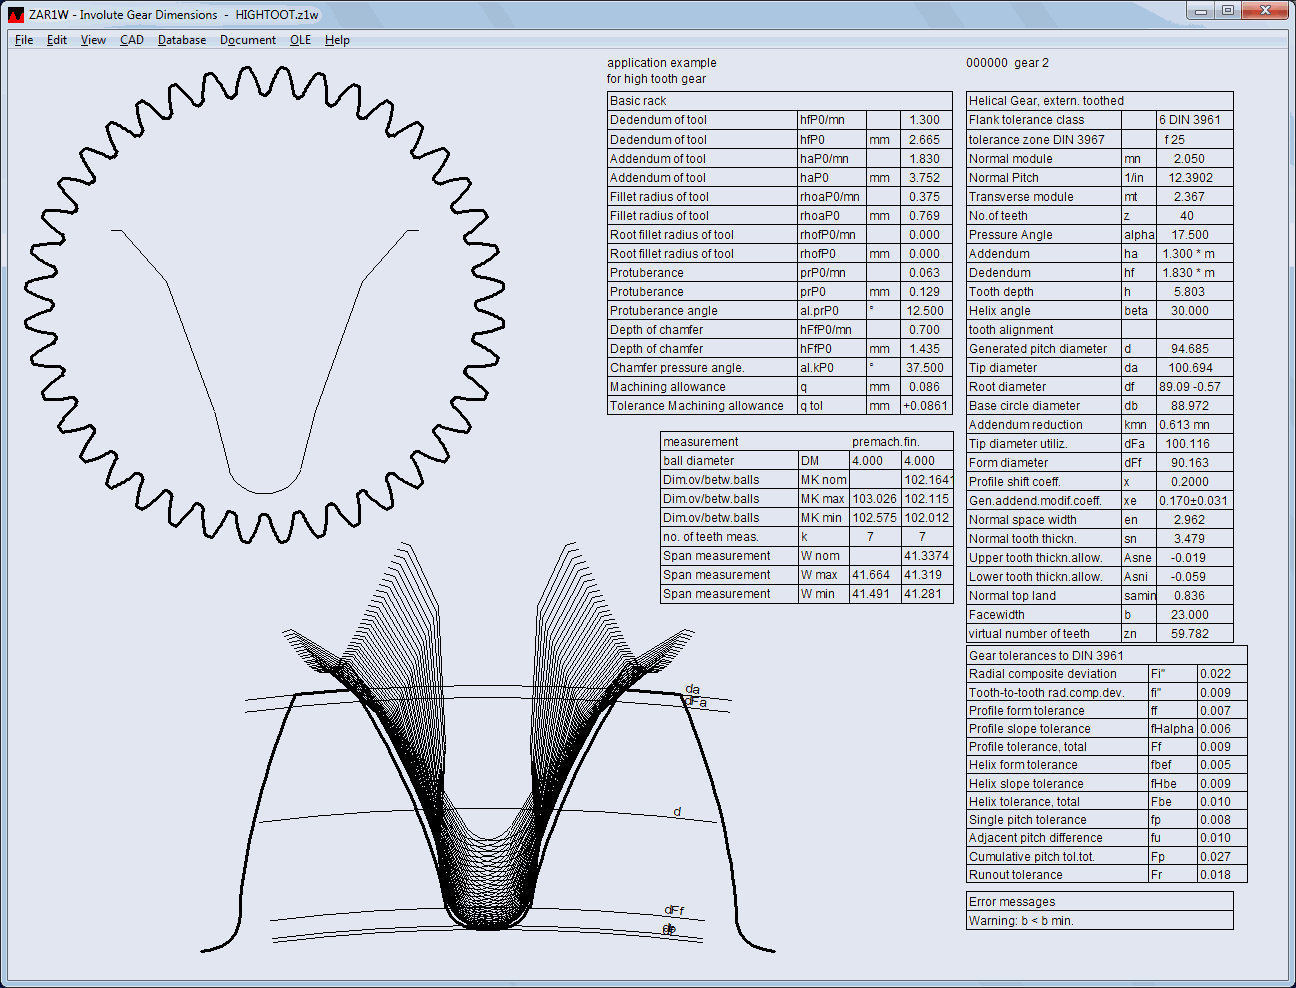Screen dimensions: 1296x988
Task: Open the File menu
Action: pos(24,40)
